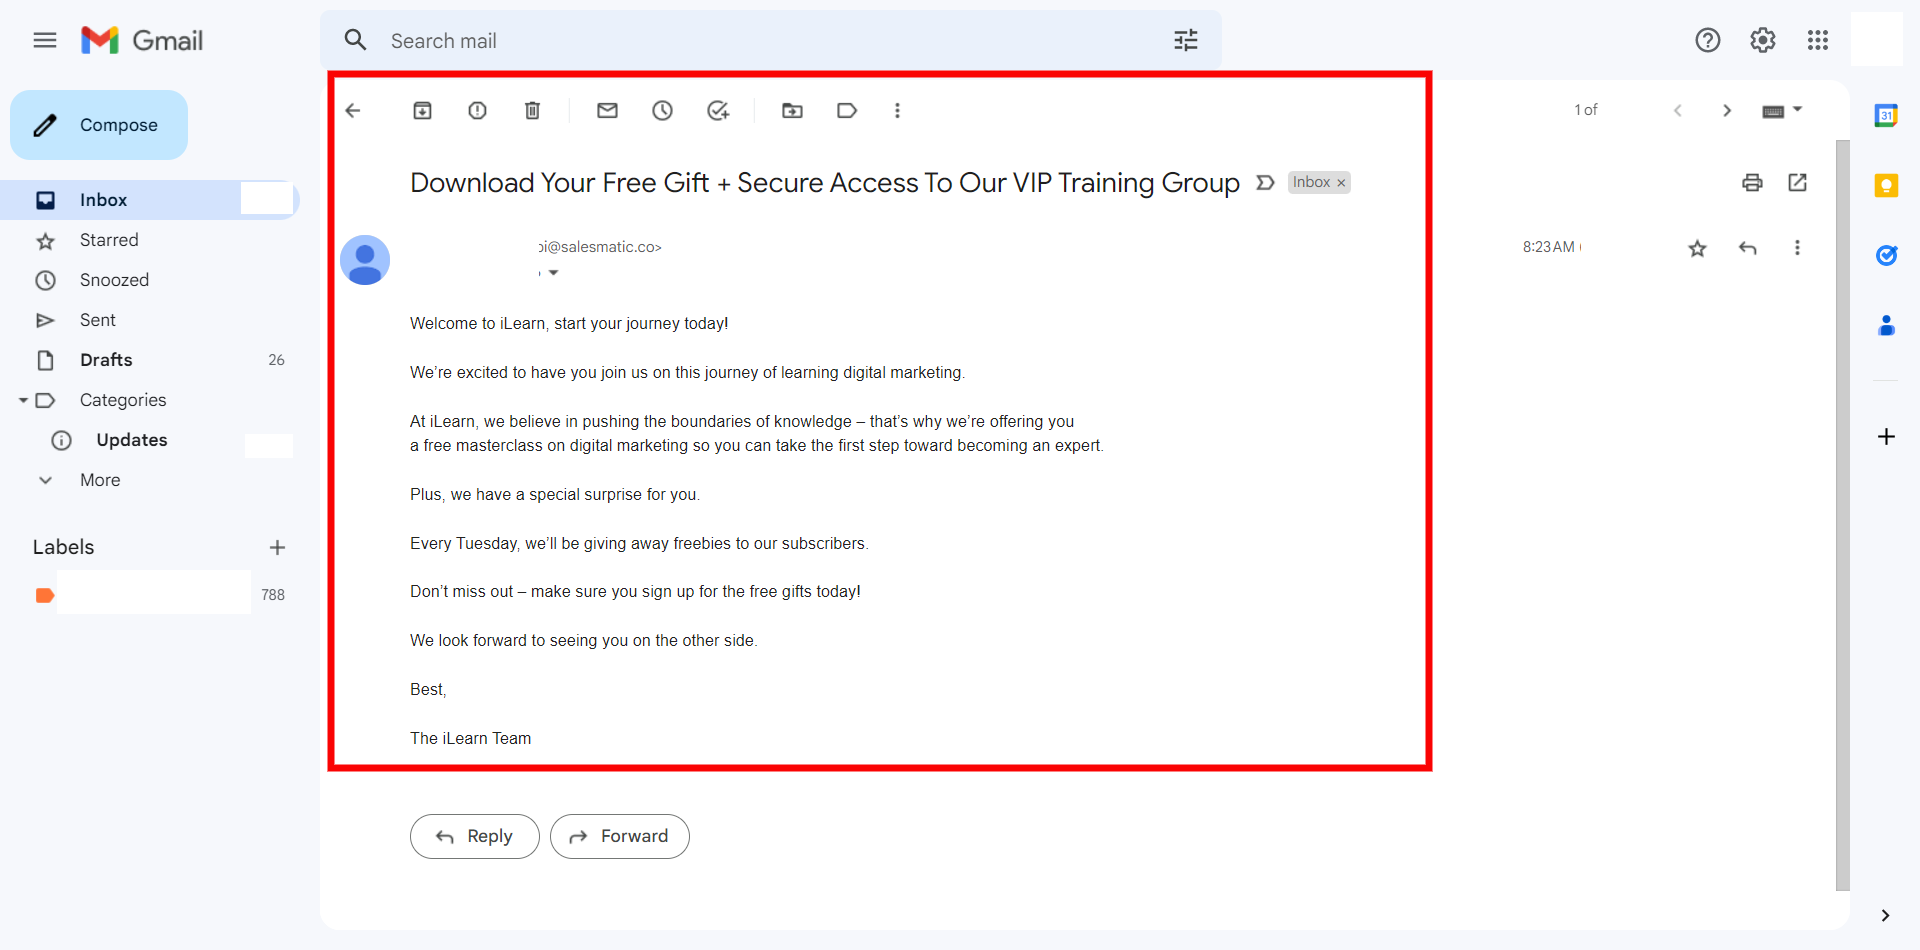Collapse the main menu with the hamburger icon
This screenshot has width=1920, height=950.
coord(45,40)
